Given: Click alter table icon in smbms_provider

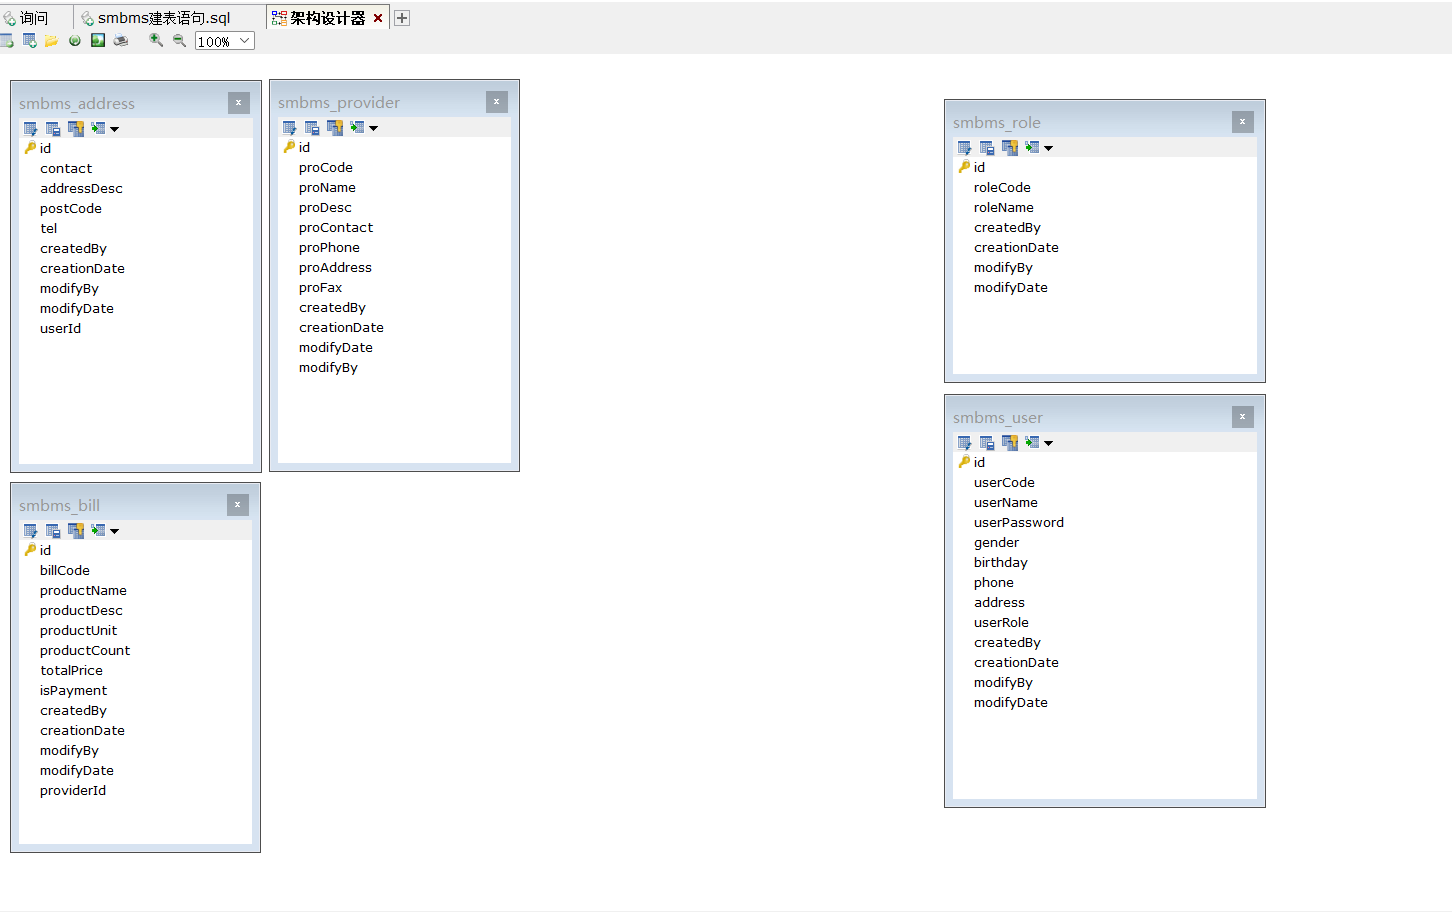Looking at the screenshot, I should [x=289, y=127].
